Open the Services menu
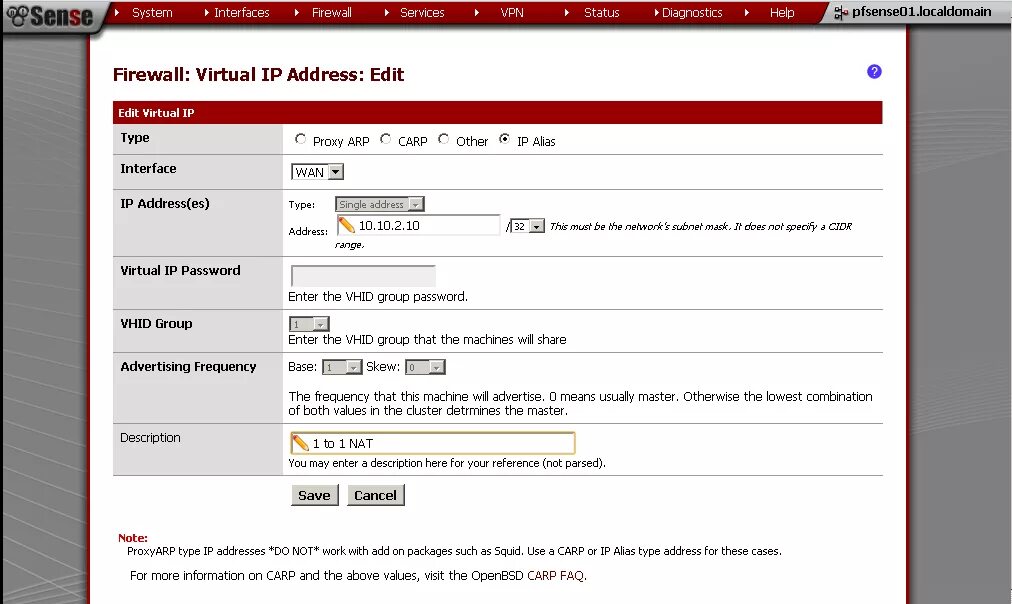1012x604 pixels. tap(422, 12)
